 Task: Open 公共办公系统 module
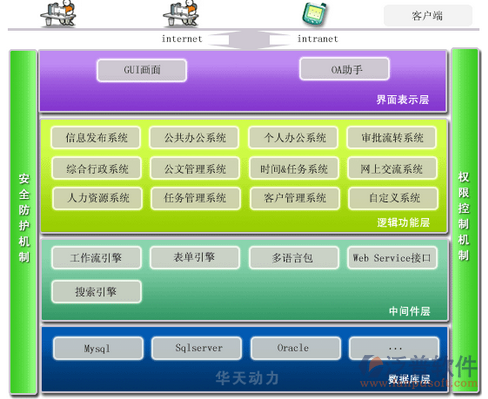click(194, 137)
